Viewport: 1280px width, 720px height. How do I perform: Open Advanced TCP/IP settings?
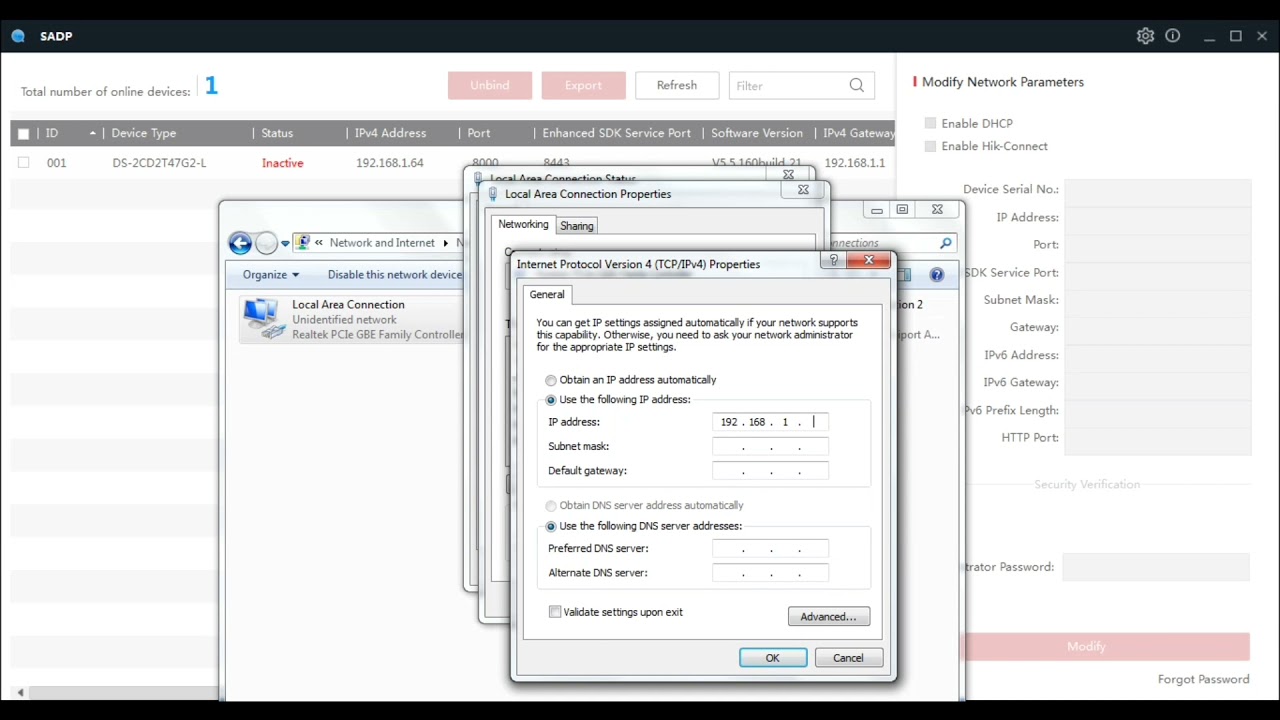pos(829,616)
